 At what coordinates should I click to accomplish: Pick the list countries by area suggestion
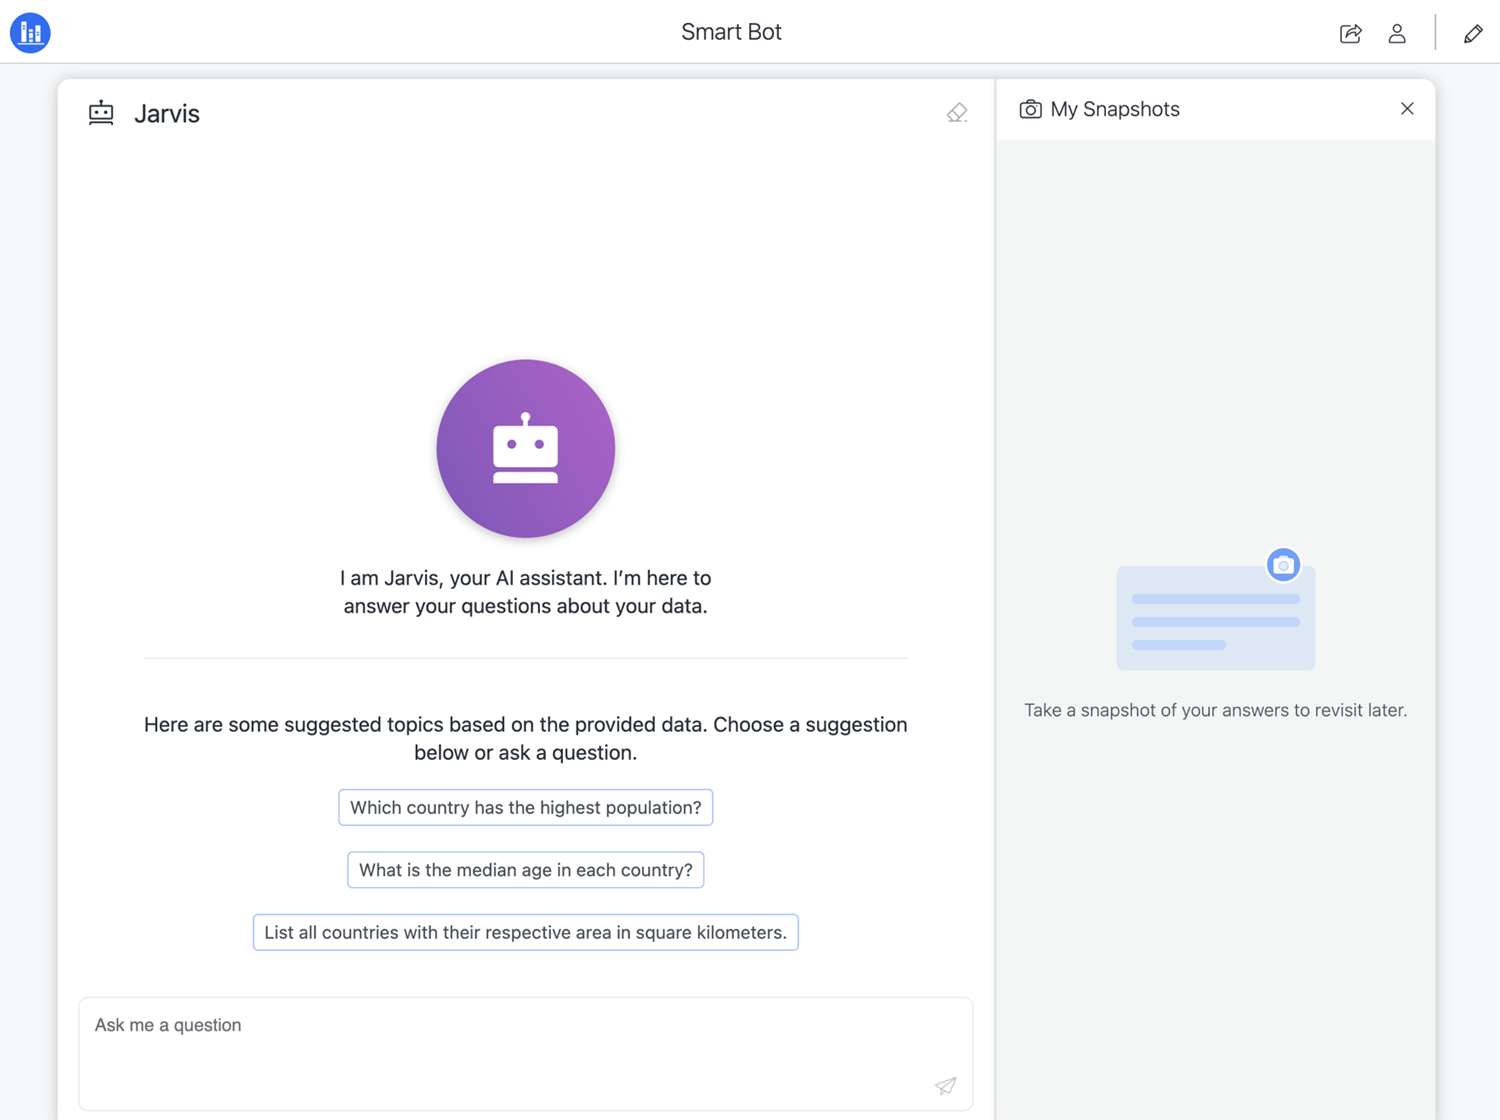pyautogui.click(x=525, y=932)
